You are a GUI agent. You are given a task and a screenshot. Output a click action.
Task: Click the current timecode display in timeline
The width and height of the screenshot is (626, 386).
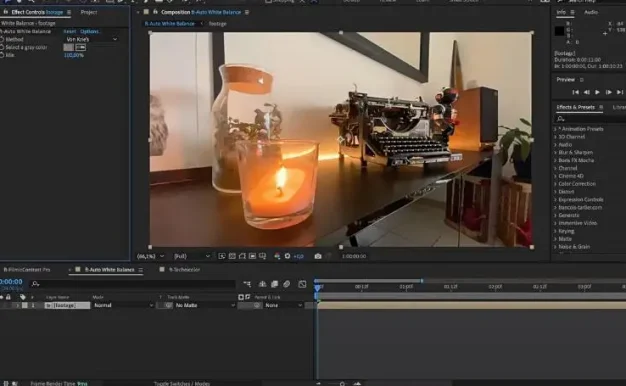11,282
